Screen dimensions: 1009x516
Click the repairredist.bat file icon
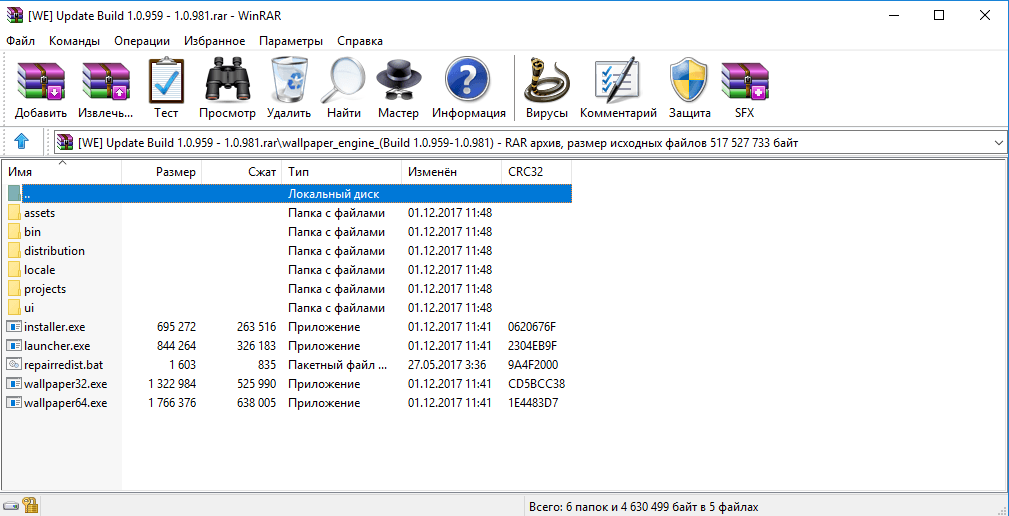coord(14,365)
